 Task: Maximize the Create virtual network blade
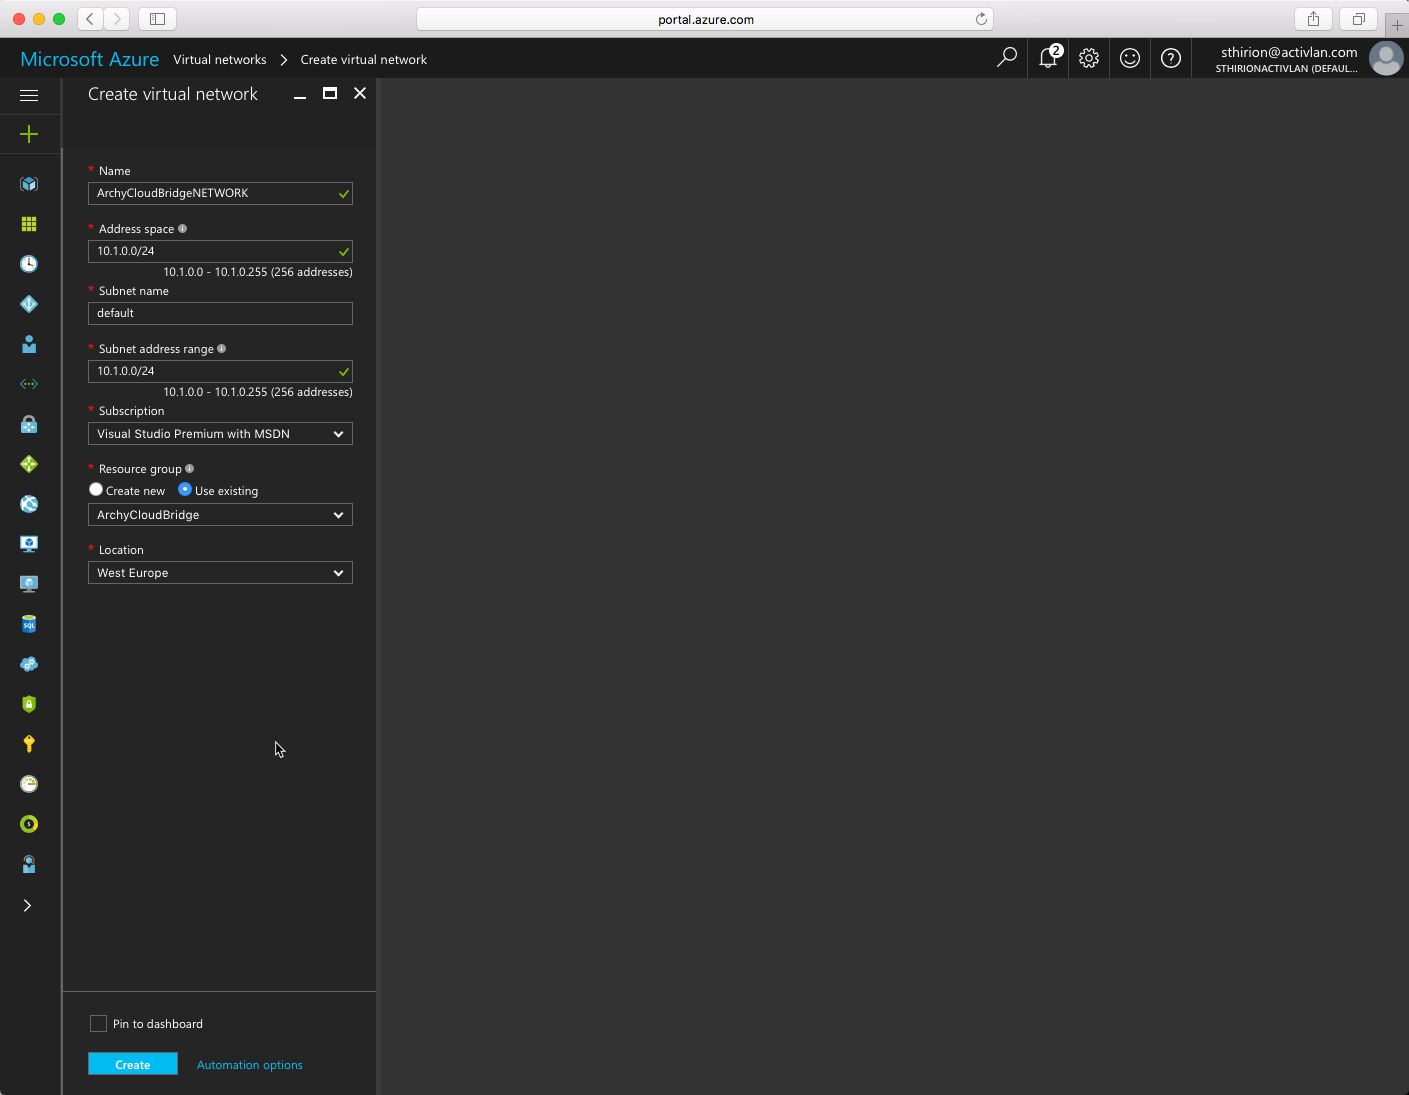pos(330,93)
